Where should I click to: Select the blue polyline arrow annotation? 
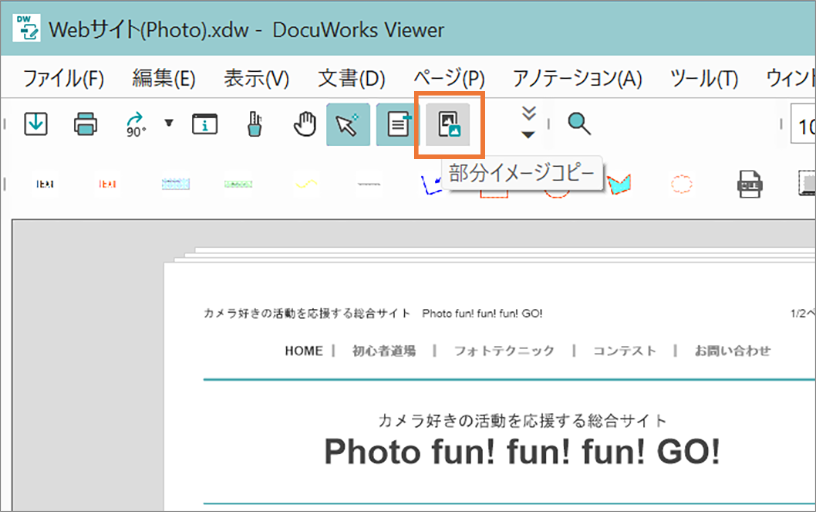point(430,185)
